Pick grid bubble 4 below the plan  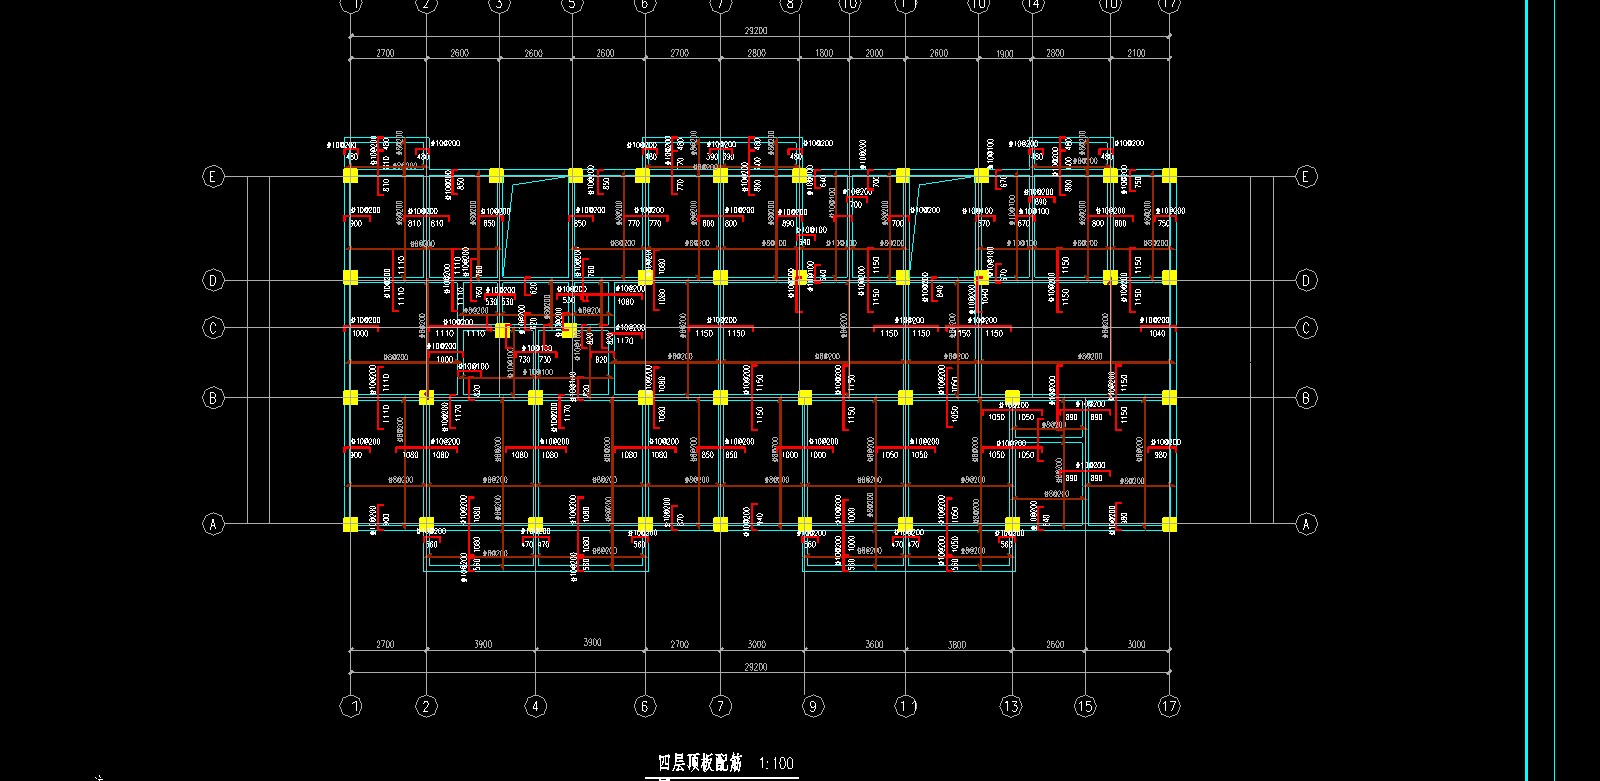[x=535, y=707]
